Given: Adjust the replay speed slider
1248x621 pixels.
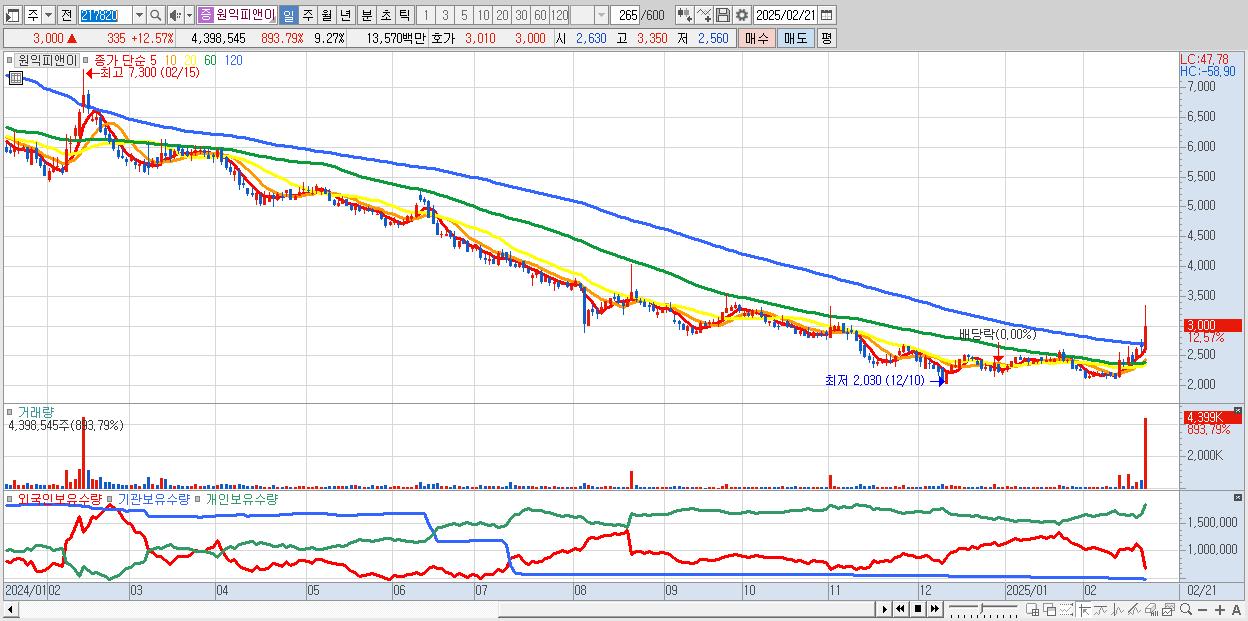Looking at the screenshot, I should [983, 609].
